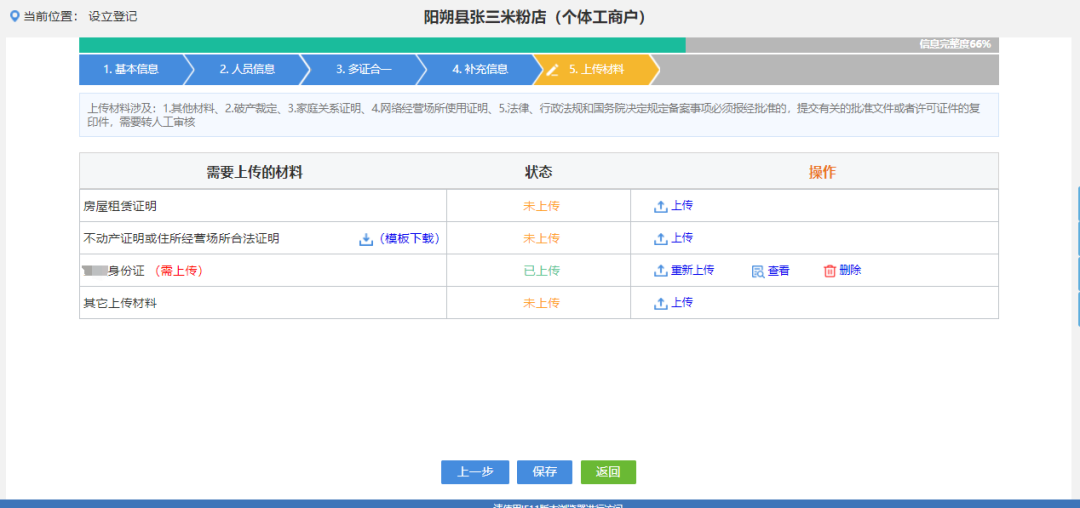This screenshot has height=508, width=1080.
Task: Click the template download arrow icon
Action: (x=366, y=239)
